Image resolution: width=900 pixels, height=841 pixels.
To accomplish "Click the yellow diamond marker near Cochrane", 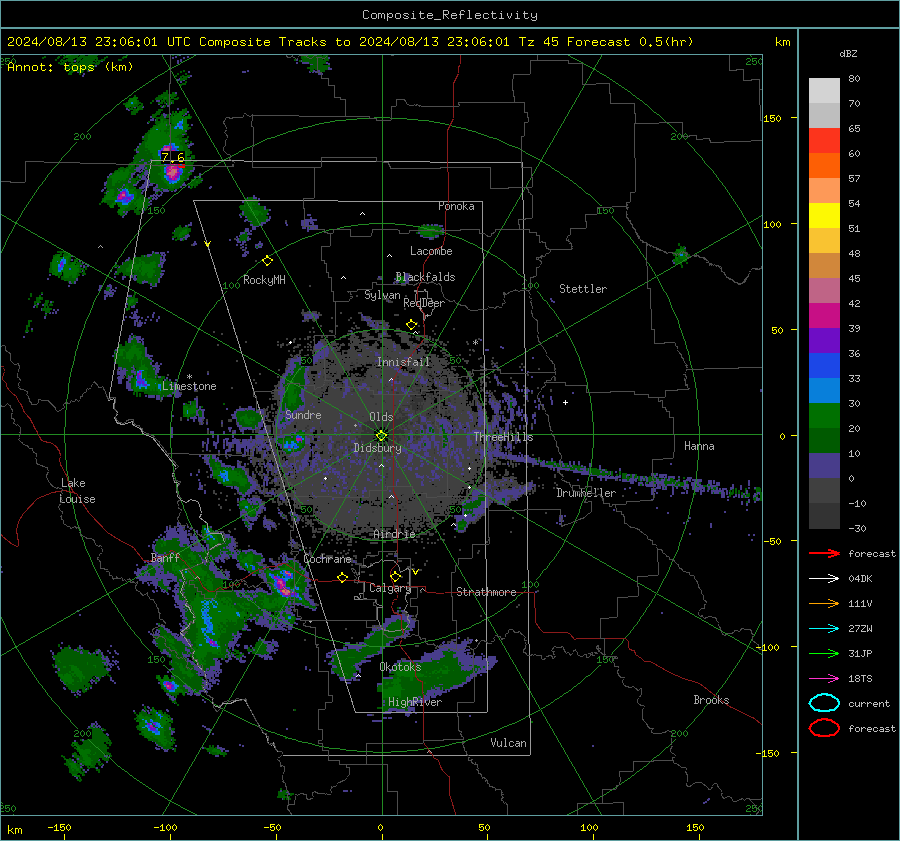I will 343,578.
